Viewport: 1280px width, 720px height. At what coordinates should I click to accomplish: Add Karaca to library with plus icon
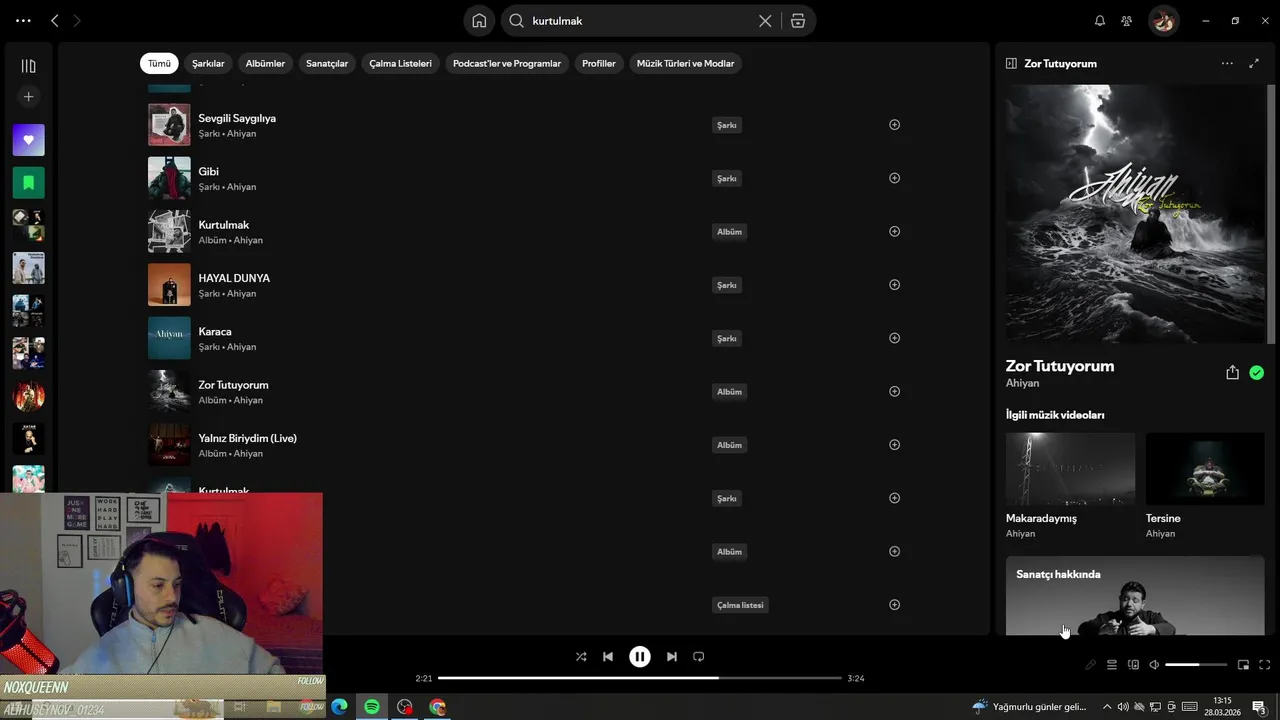(894, 338)
